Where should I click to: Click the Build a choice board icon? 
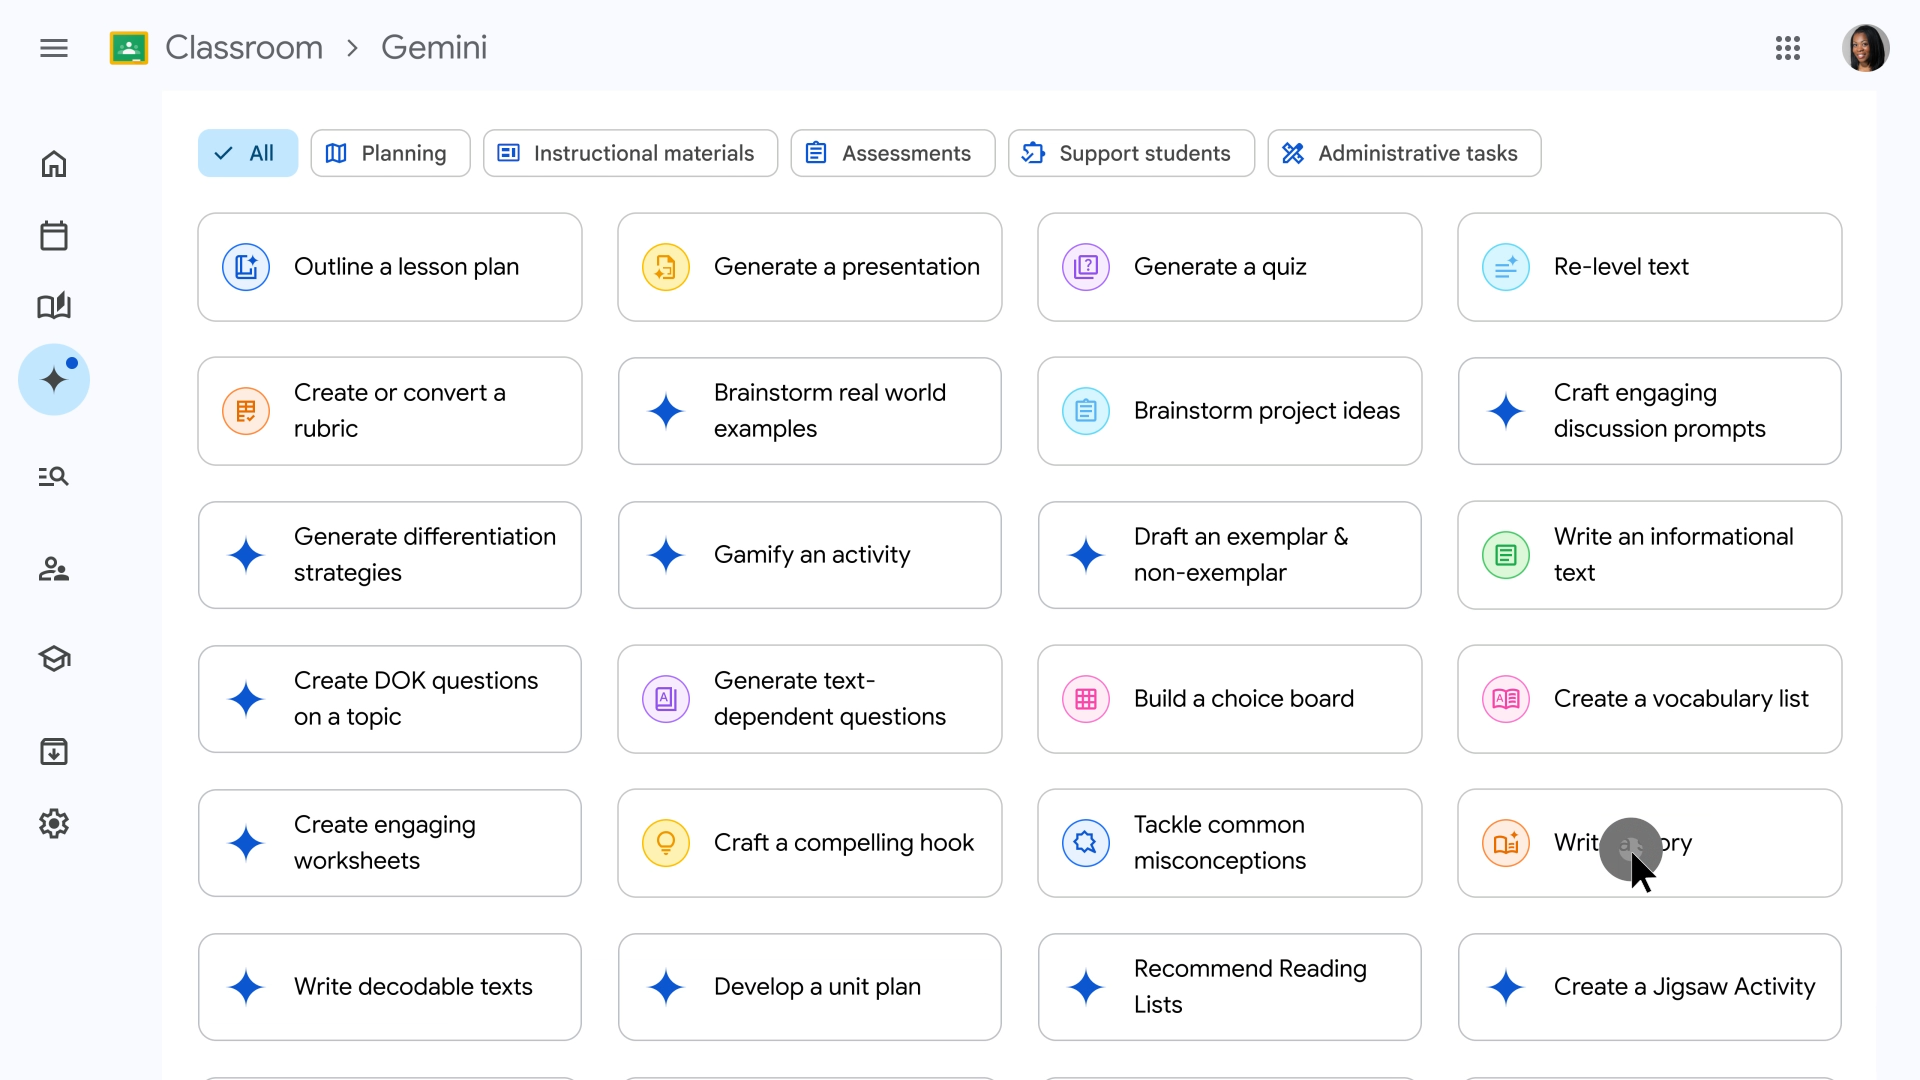pyautogui.click(x=1086, y=699)
